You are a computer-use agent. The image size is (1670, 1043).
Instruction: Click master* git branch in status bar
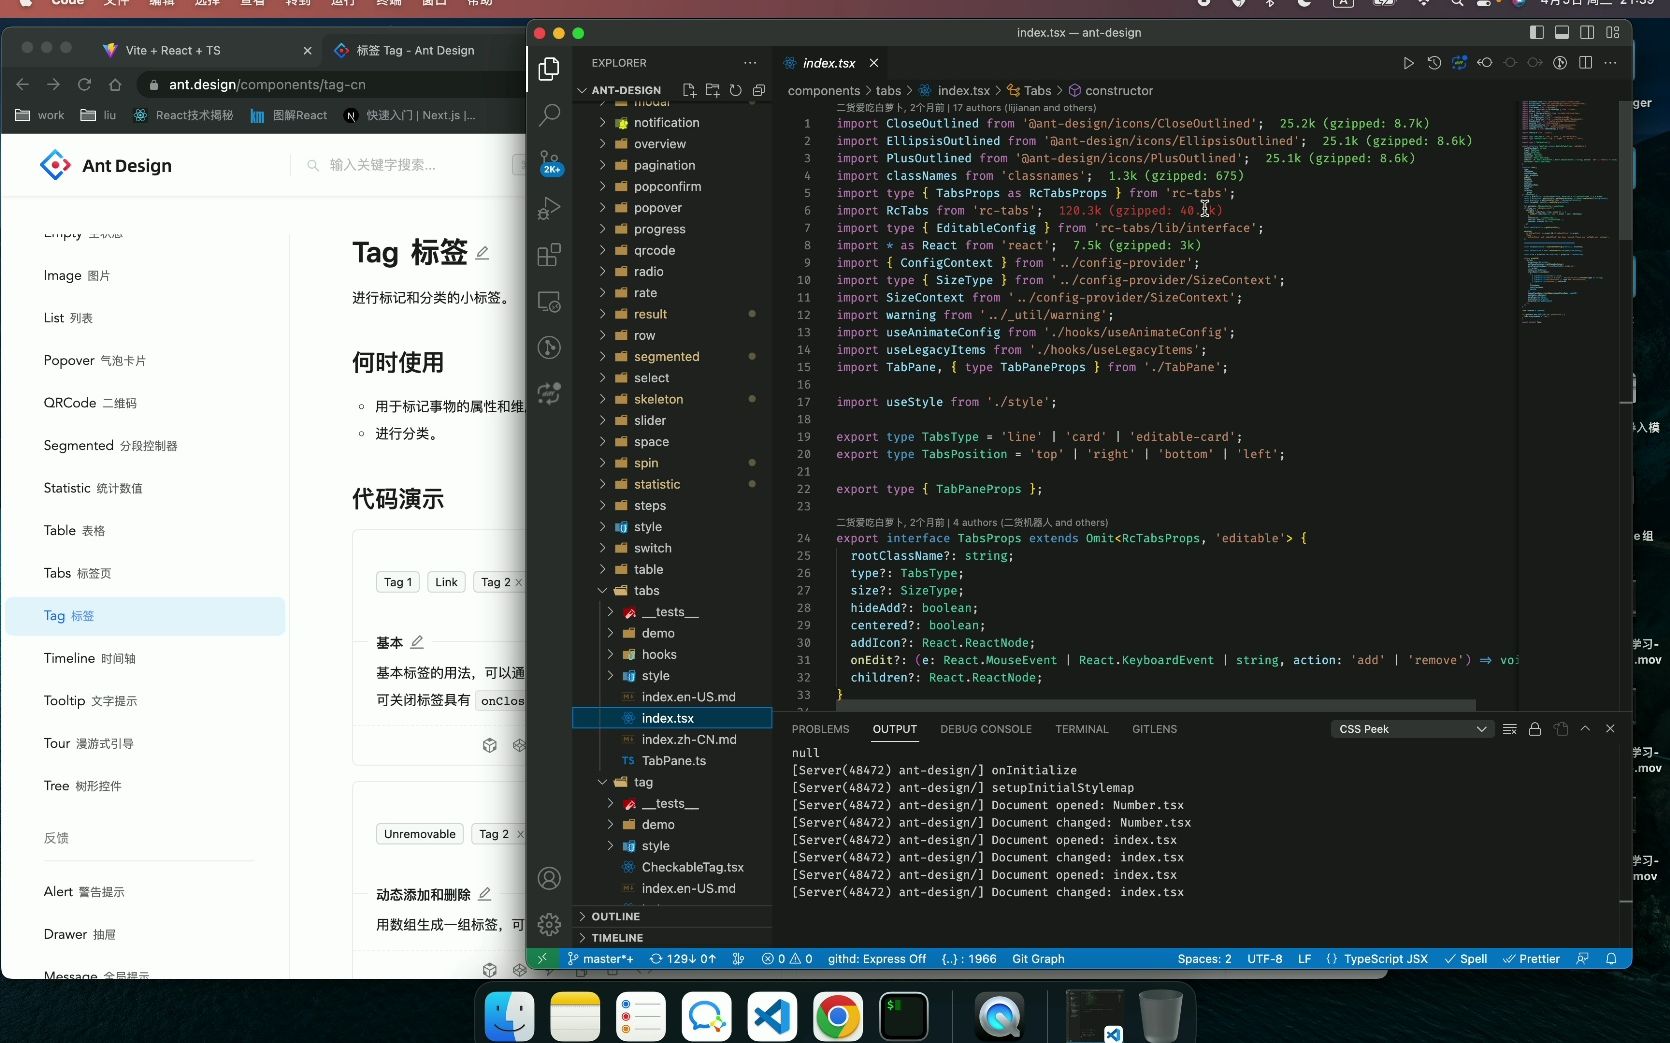click(600, 958)
